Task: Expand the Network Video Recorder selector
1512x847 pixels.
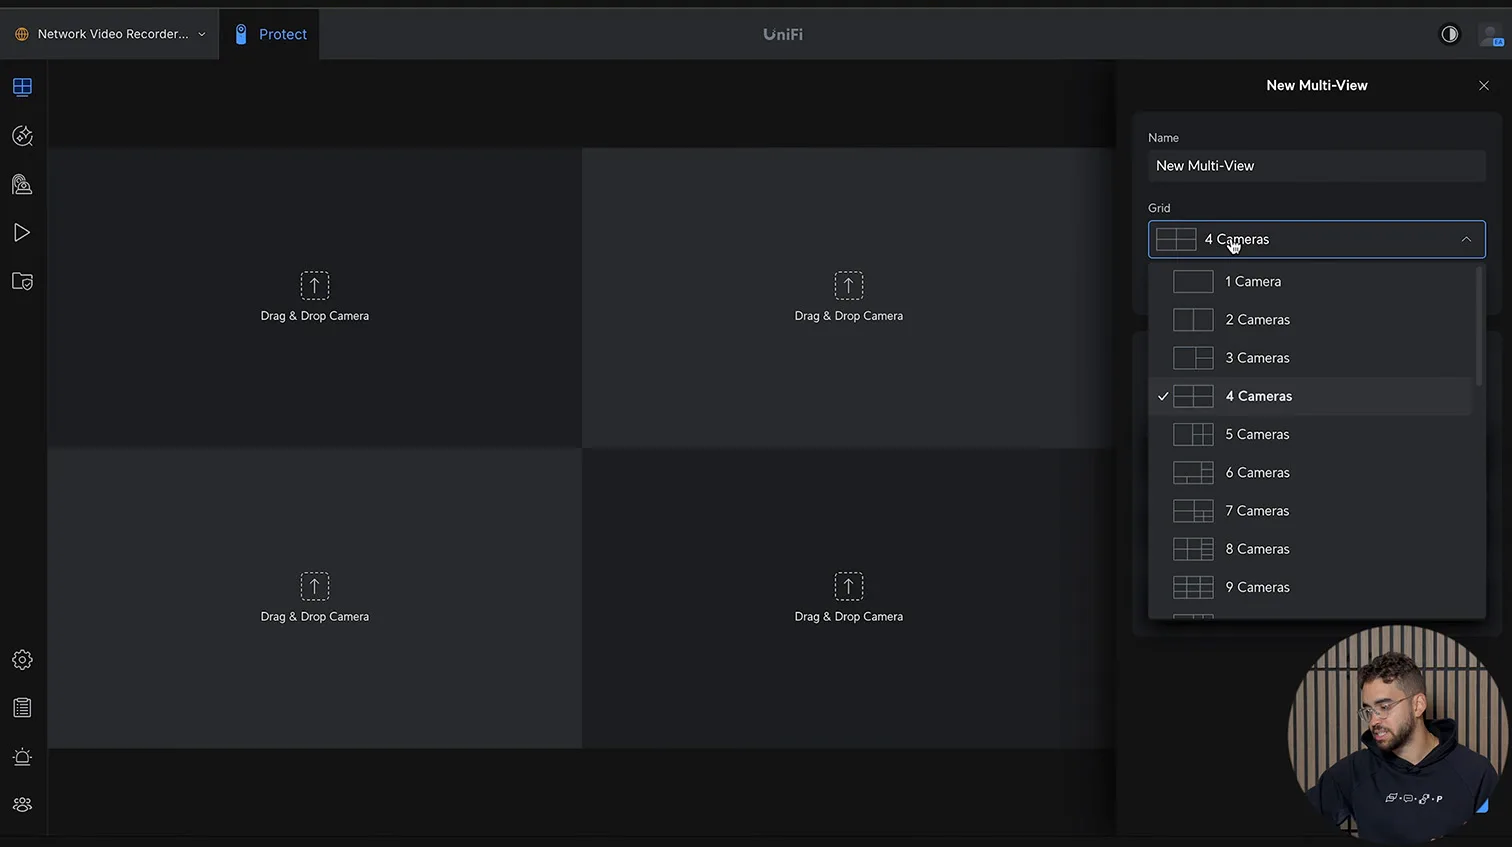Action: 110,34
